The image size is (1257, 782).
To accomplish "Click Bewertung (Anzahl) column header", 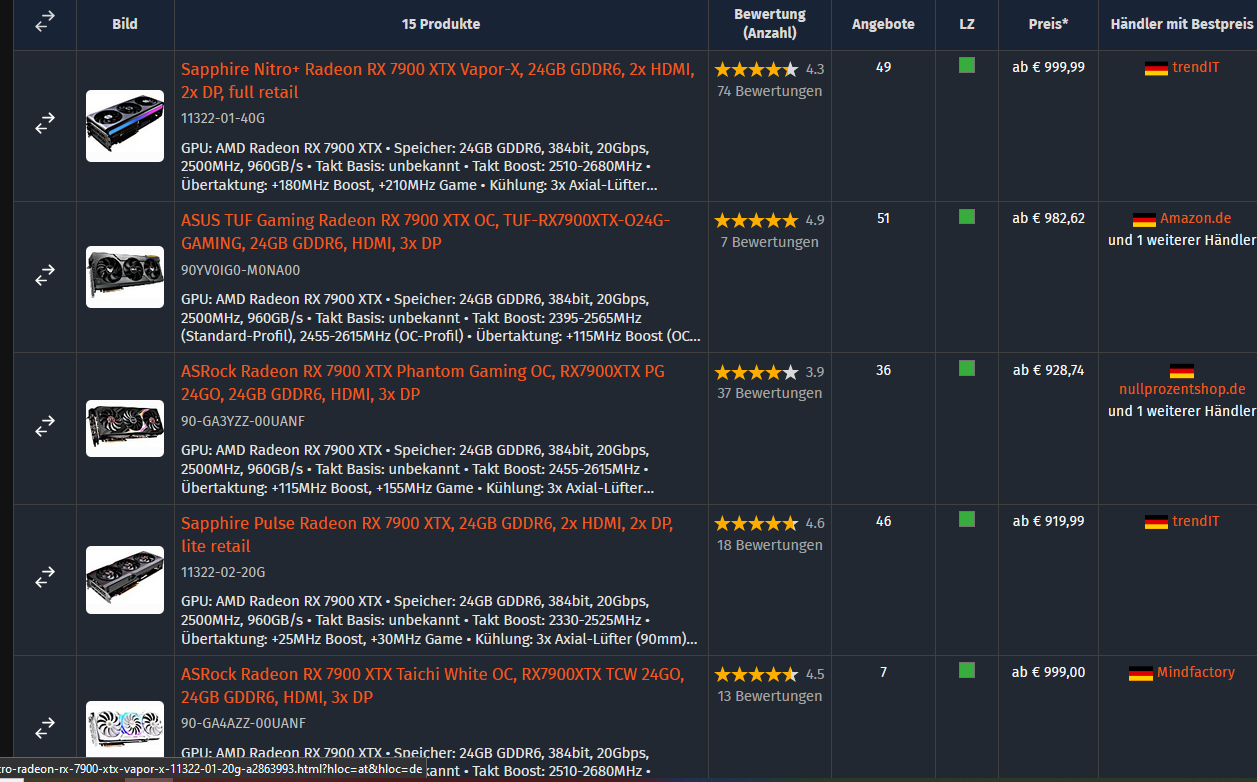I will click(769, 24).
